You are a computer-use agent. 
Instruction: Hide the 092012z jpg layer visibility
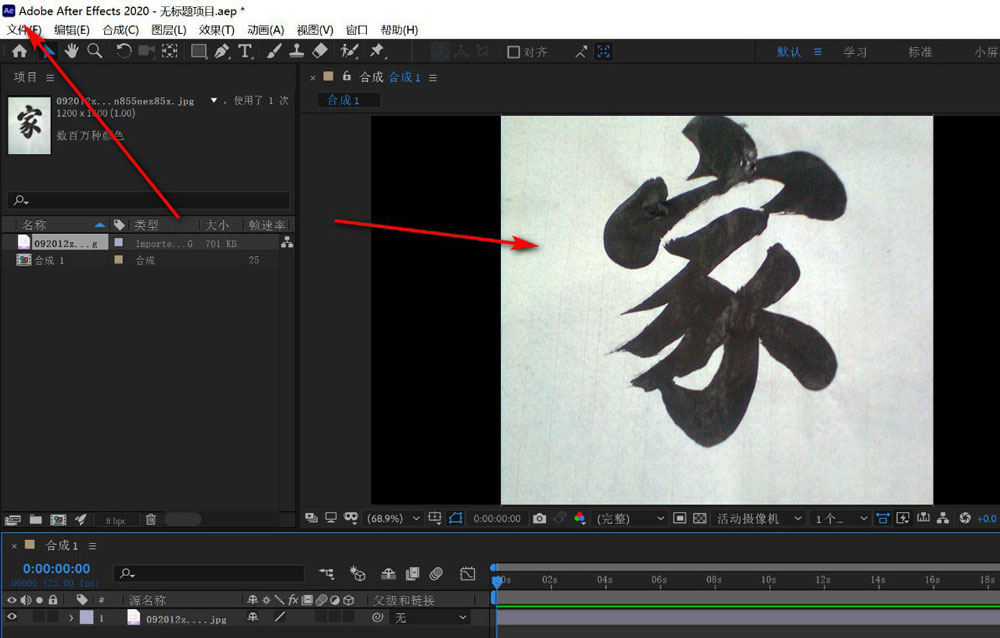(x=12, y=617)
